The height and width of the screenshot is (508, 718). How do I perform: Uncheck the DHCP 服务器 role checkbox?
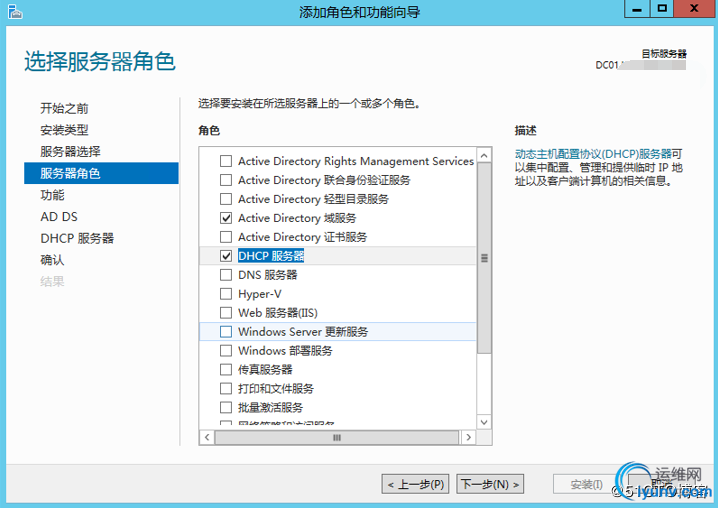[226, 256]
